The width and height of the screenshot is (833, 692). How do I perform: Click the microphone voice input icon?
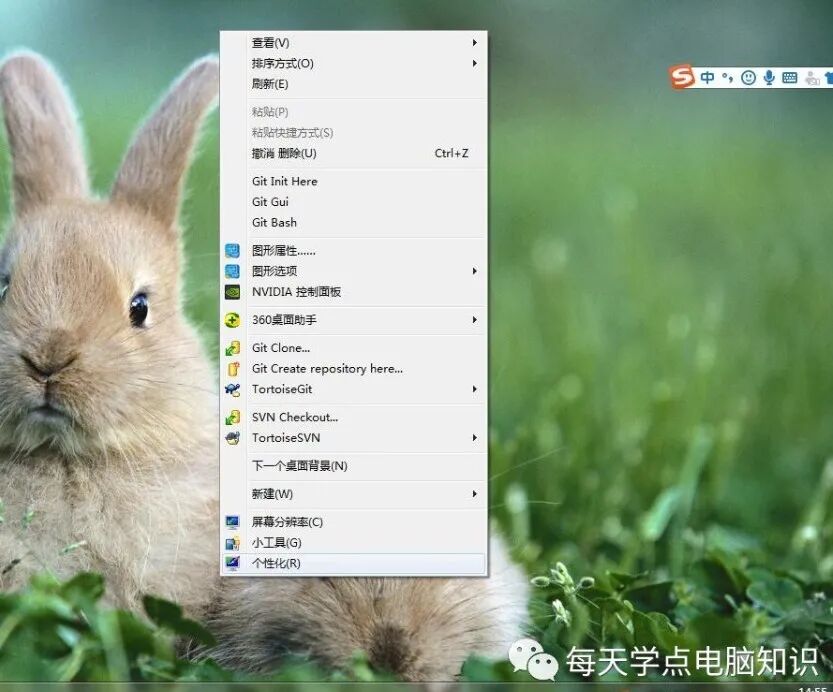[769, 78]
